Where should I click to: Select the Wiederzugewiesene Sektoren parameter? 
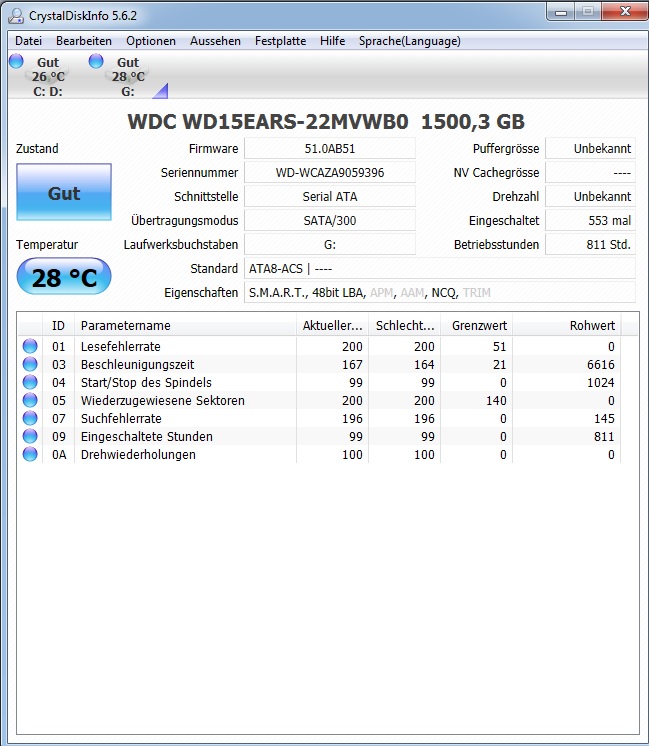tap(162, 401)
